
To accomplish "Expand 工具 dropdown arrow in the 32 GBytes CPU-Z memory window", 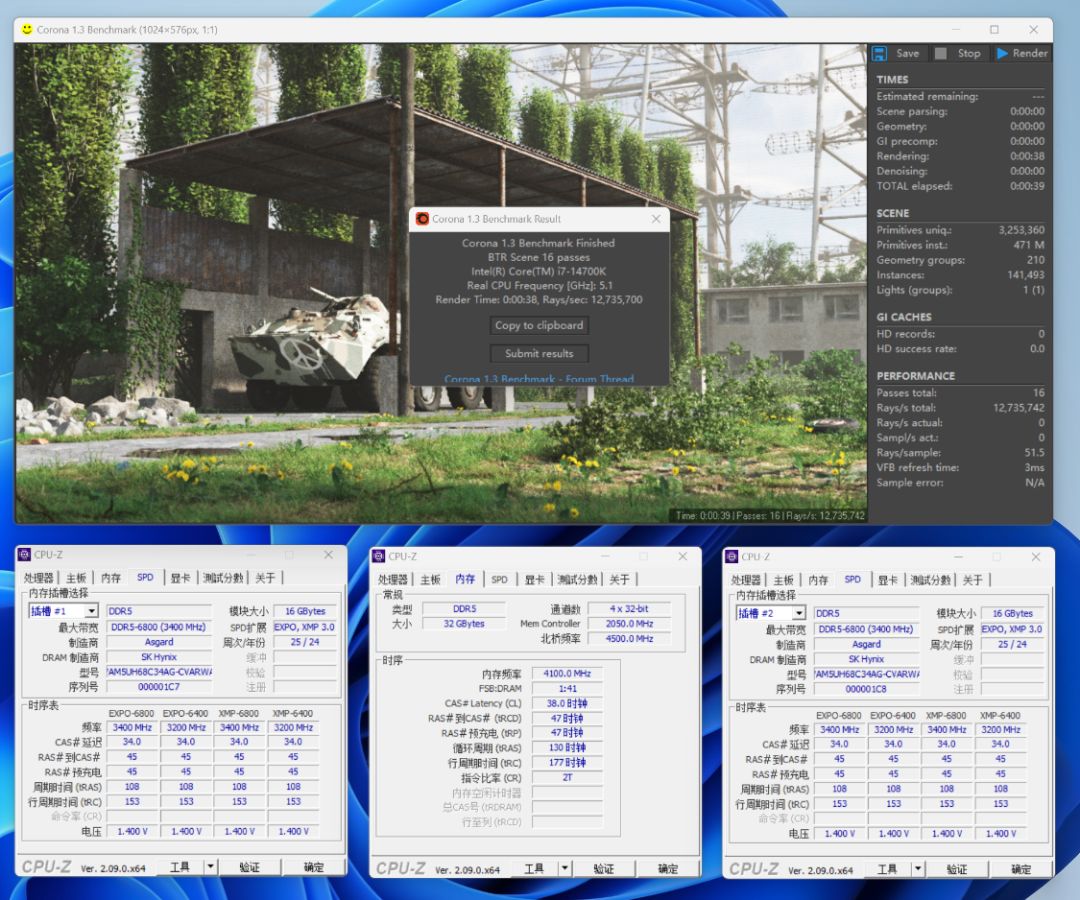I will (565, 868).
